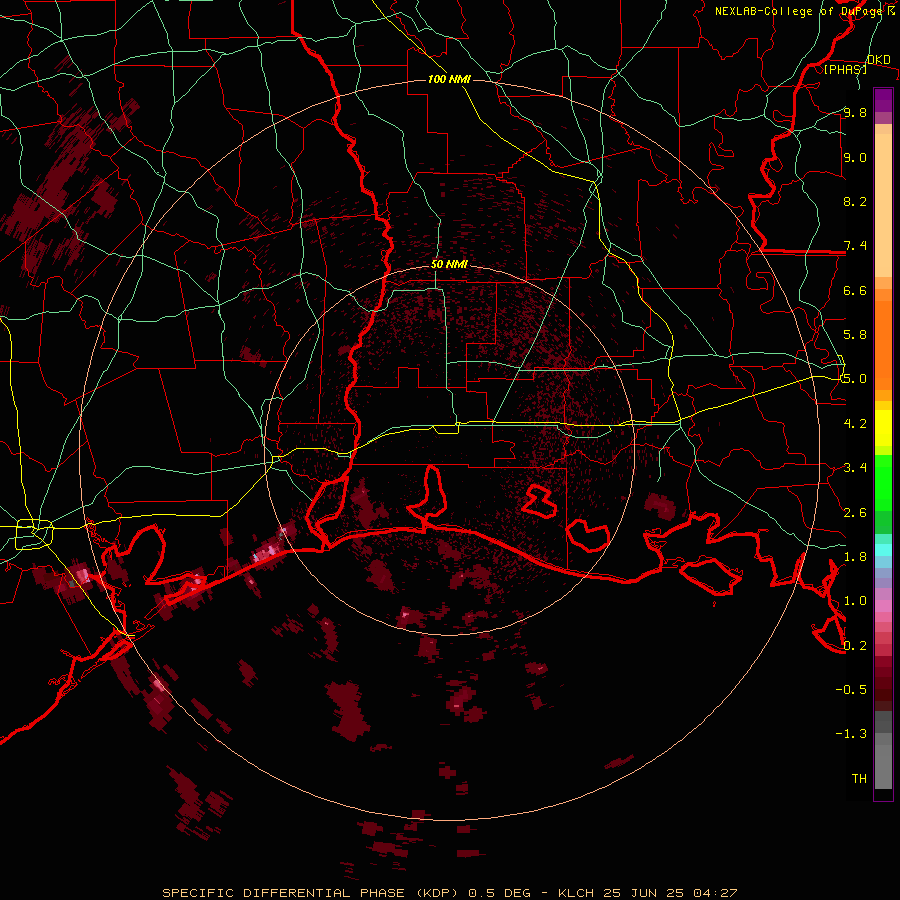Click the 5.0 value on the color scale
Image resolution: width=900 pixels, height=900 pixels.
click(855, 379)
